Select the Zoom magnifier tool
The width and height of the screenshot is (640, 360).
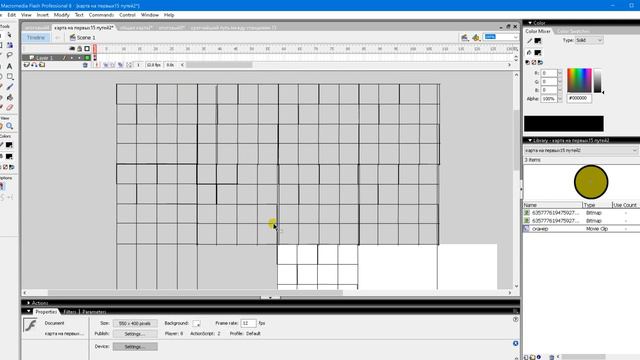pos(9,126)
